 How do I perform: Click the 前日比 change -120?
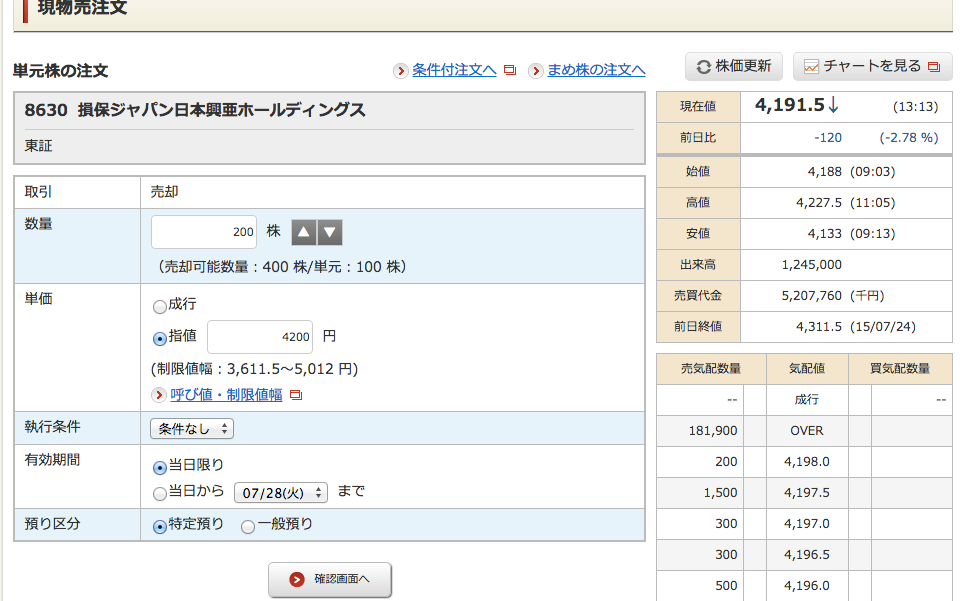(x=828, y=138)
